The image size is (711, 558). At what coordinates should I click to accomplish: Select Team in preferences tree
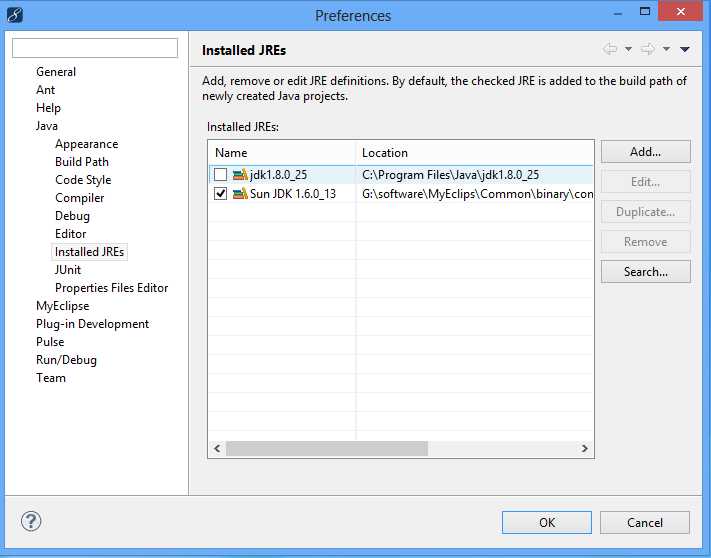pyautogui.click(x=51, y=378)
